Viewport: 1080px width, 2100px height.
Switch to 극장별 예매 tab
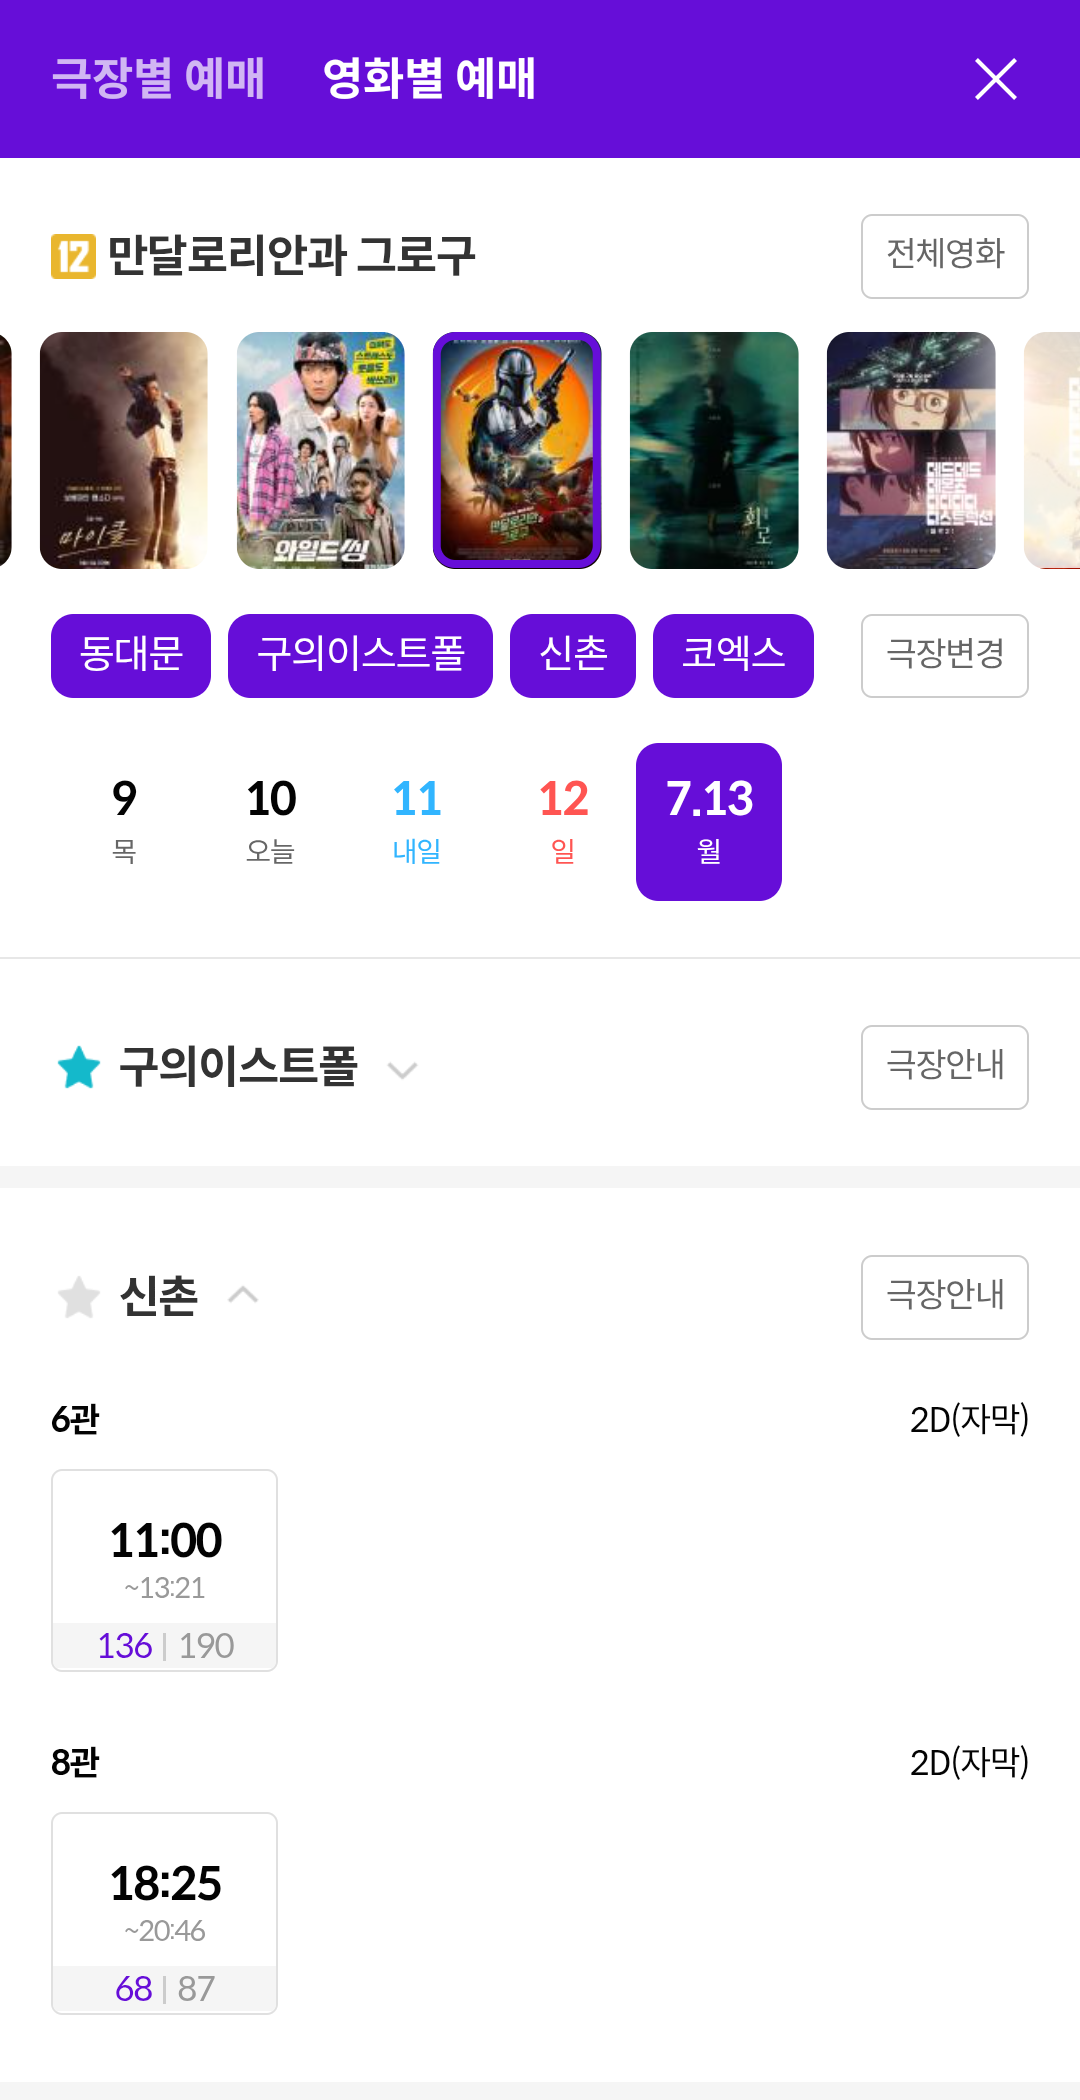point(158,78)
